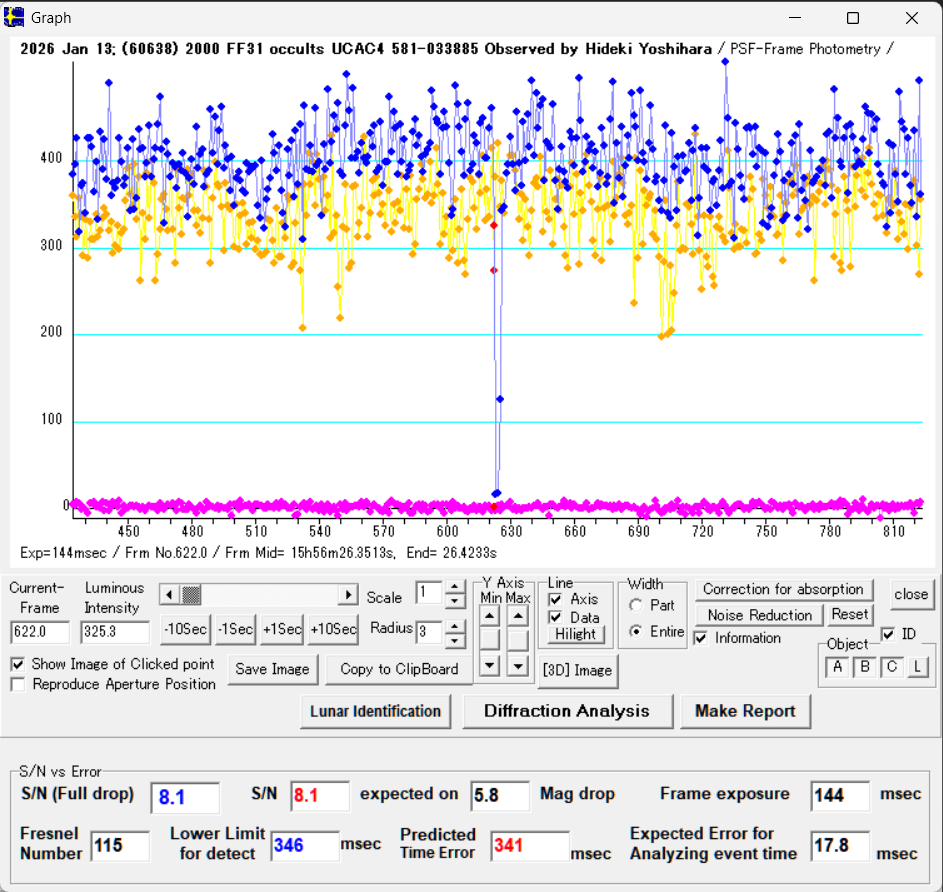Click Lunar Identification button

pos(375,711)
